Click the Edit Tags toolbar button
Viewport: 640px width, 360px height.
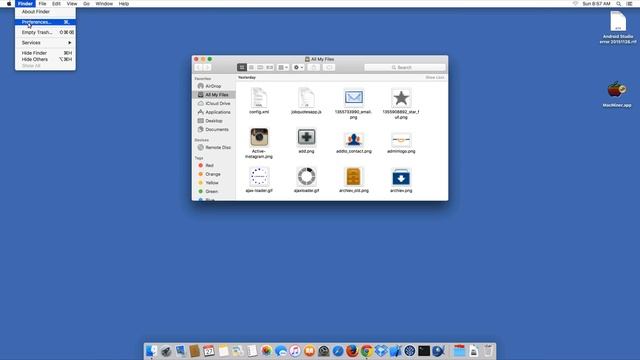point(329,67)
